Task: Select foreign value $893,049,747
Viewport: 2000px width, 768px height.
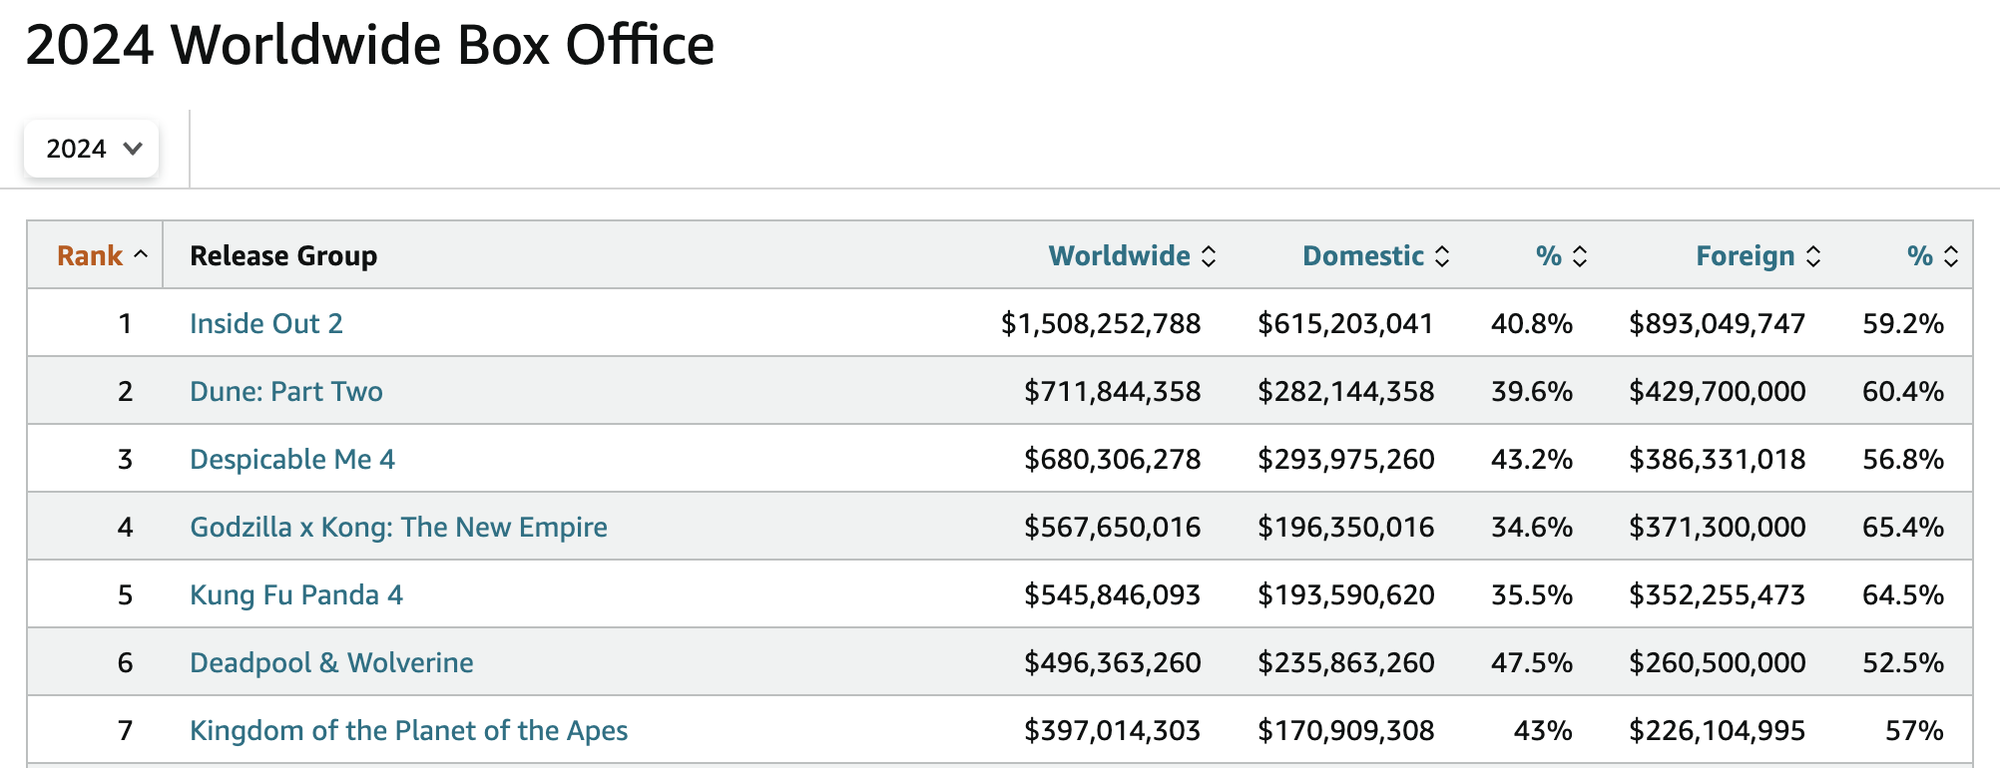Action: coord(1717,324)
